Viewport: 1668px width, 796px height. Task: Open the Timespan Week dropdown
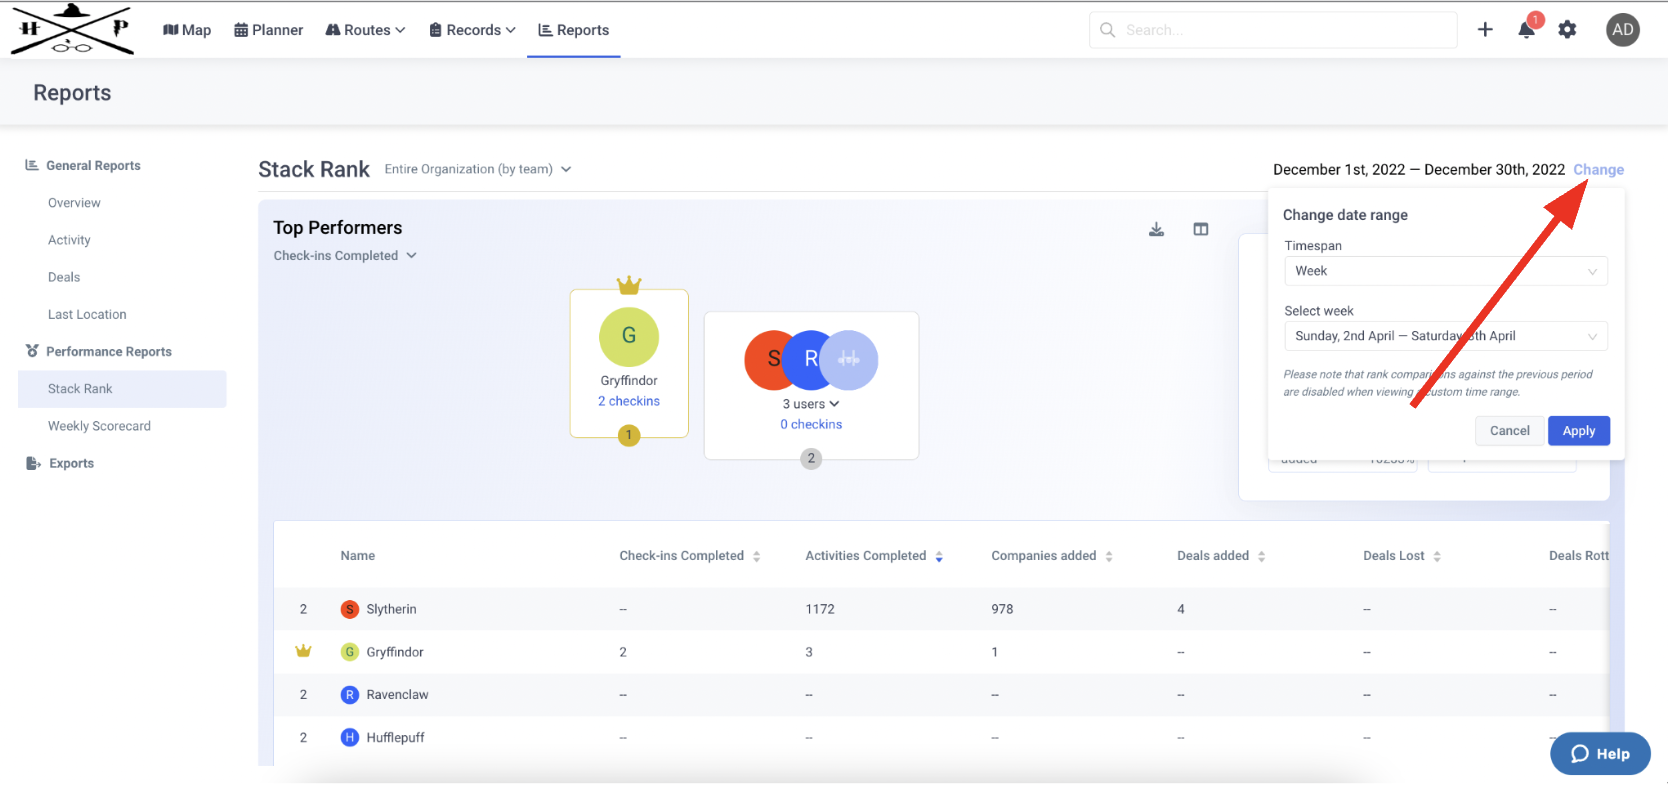[1446, 271]
